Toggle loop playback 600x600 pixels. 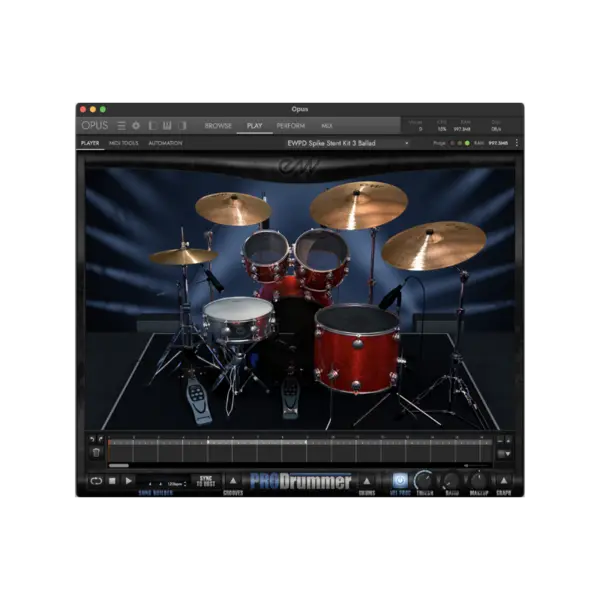click(x=96, y=481)
